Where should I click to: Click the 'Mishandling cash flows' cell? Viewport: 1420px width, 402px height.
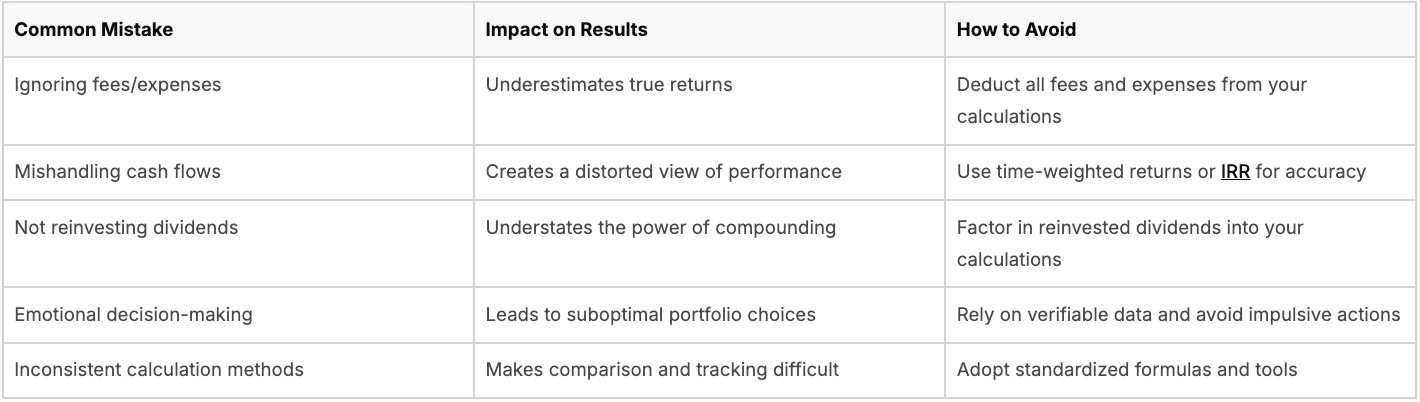click(117, 171)
